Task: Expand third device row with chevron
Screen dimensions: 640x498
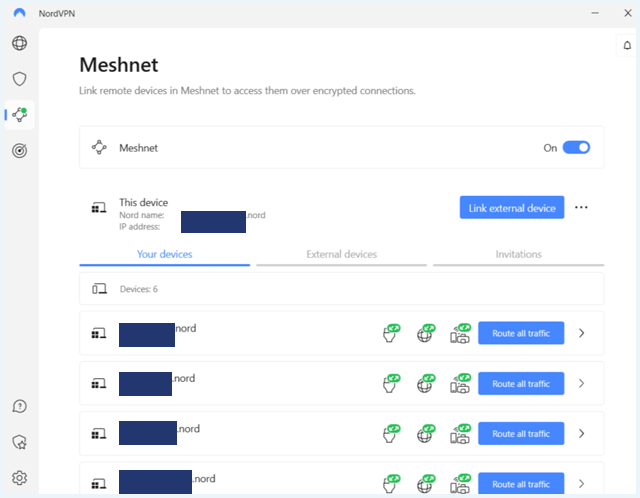Action: (582, 434)
